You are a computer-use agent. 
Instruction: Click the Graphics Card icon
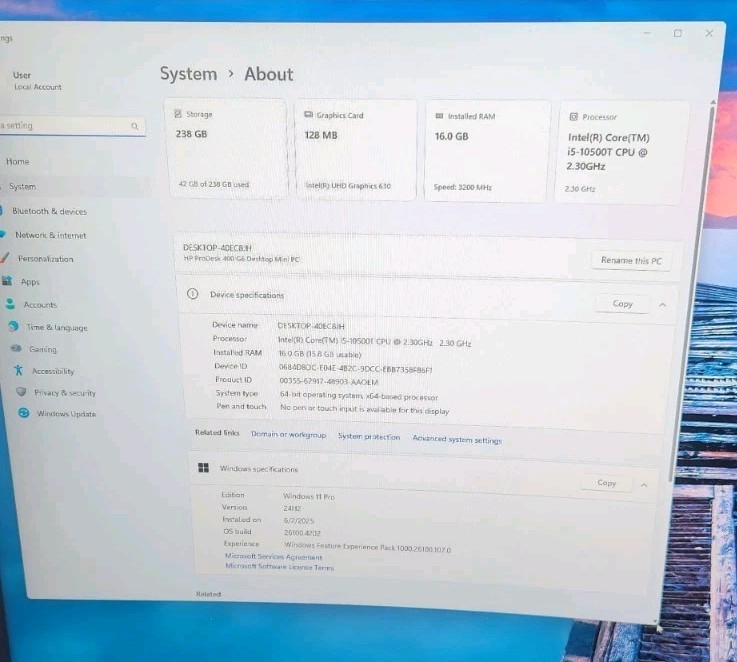[x=308, y=115]
